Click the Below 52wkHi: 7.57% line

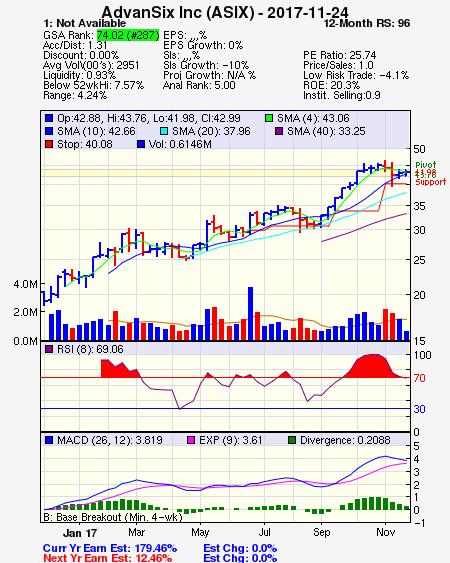coord(93,85)
